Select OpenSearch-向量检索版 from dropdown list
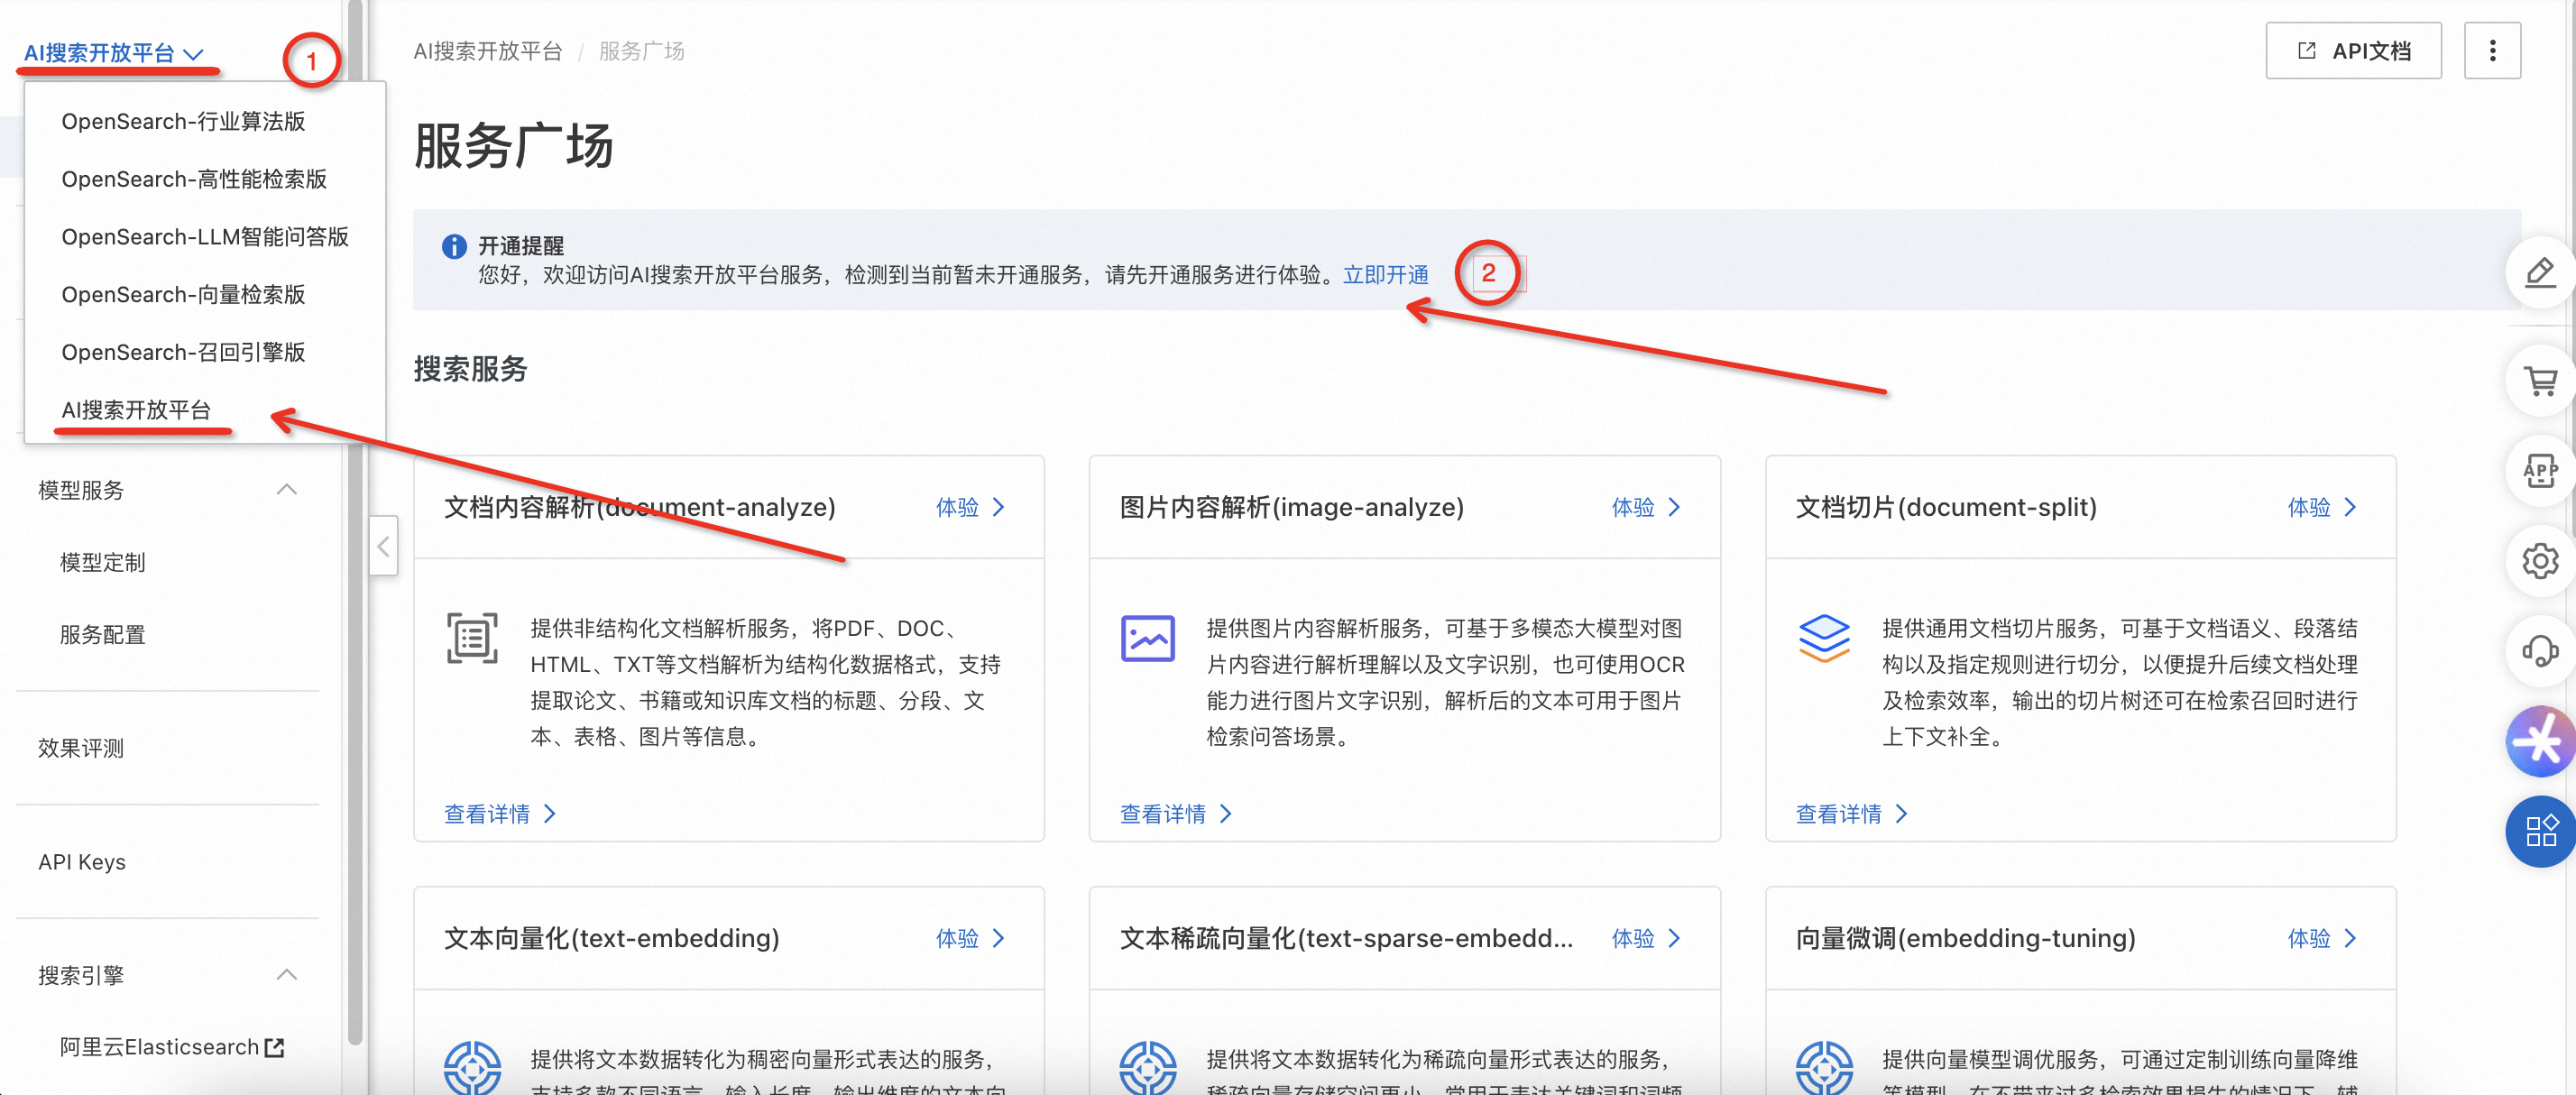Screen dimensions: 2576x1095 pos(183,295)
